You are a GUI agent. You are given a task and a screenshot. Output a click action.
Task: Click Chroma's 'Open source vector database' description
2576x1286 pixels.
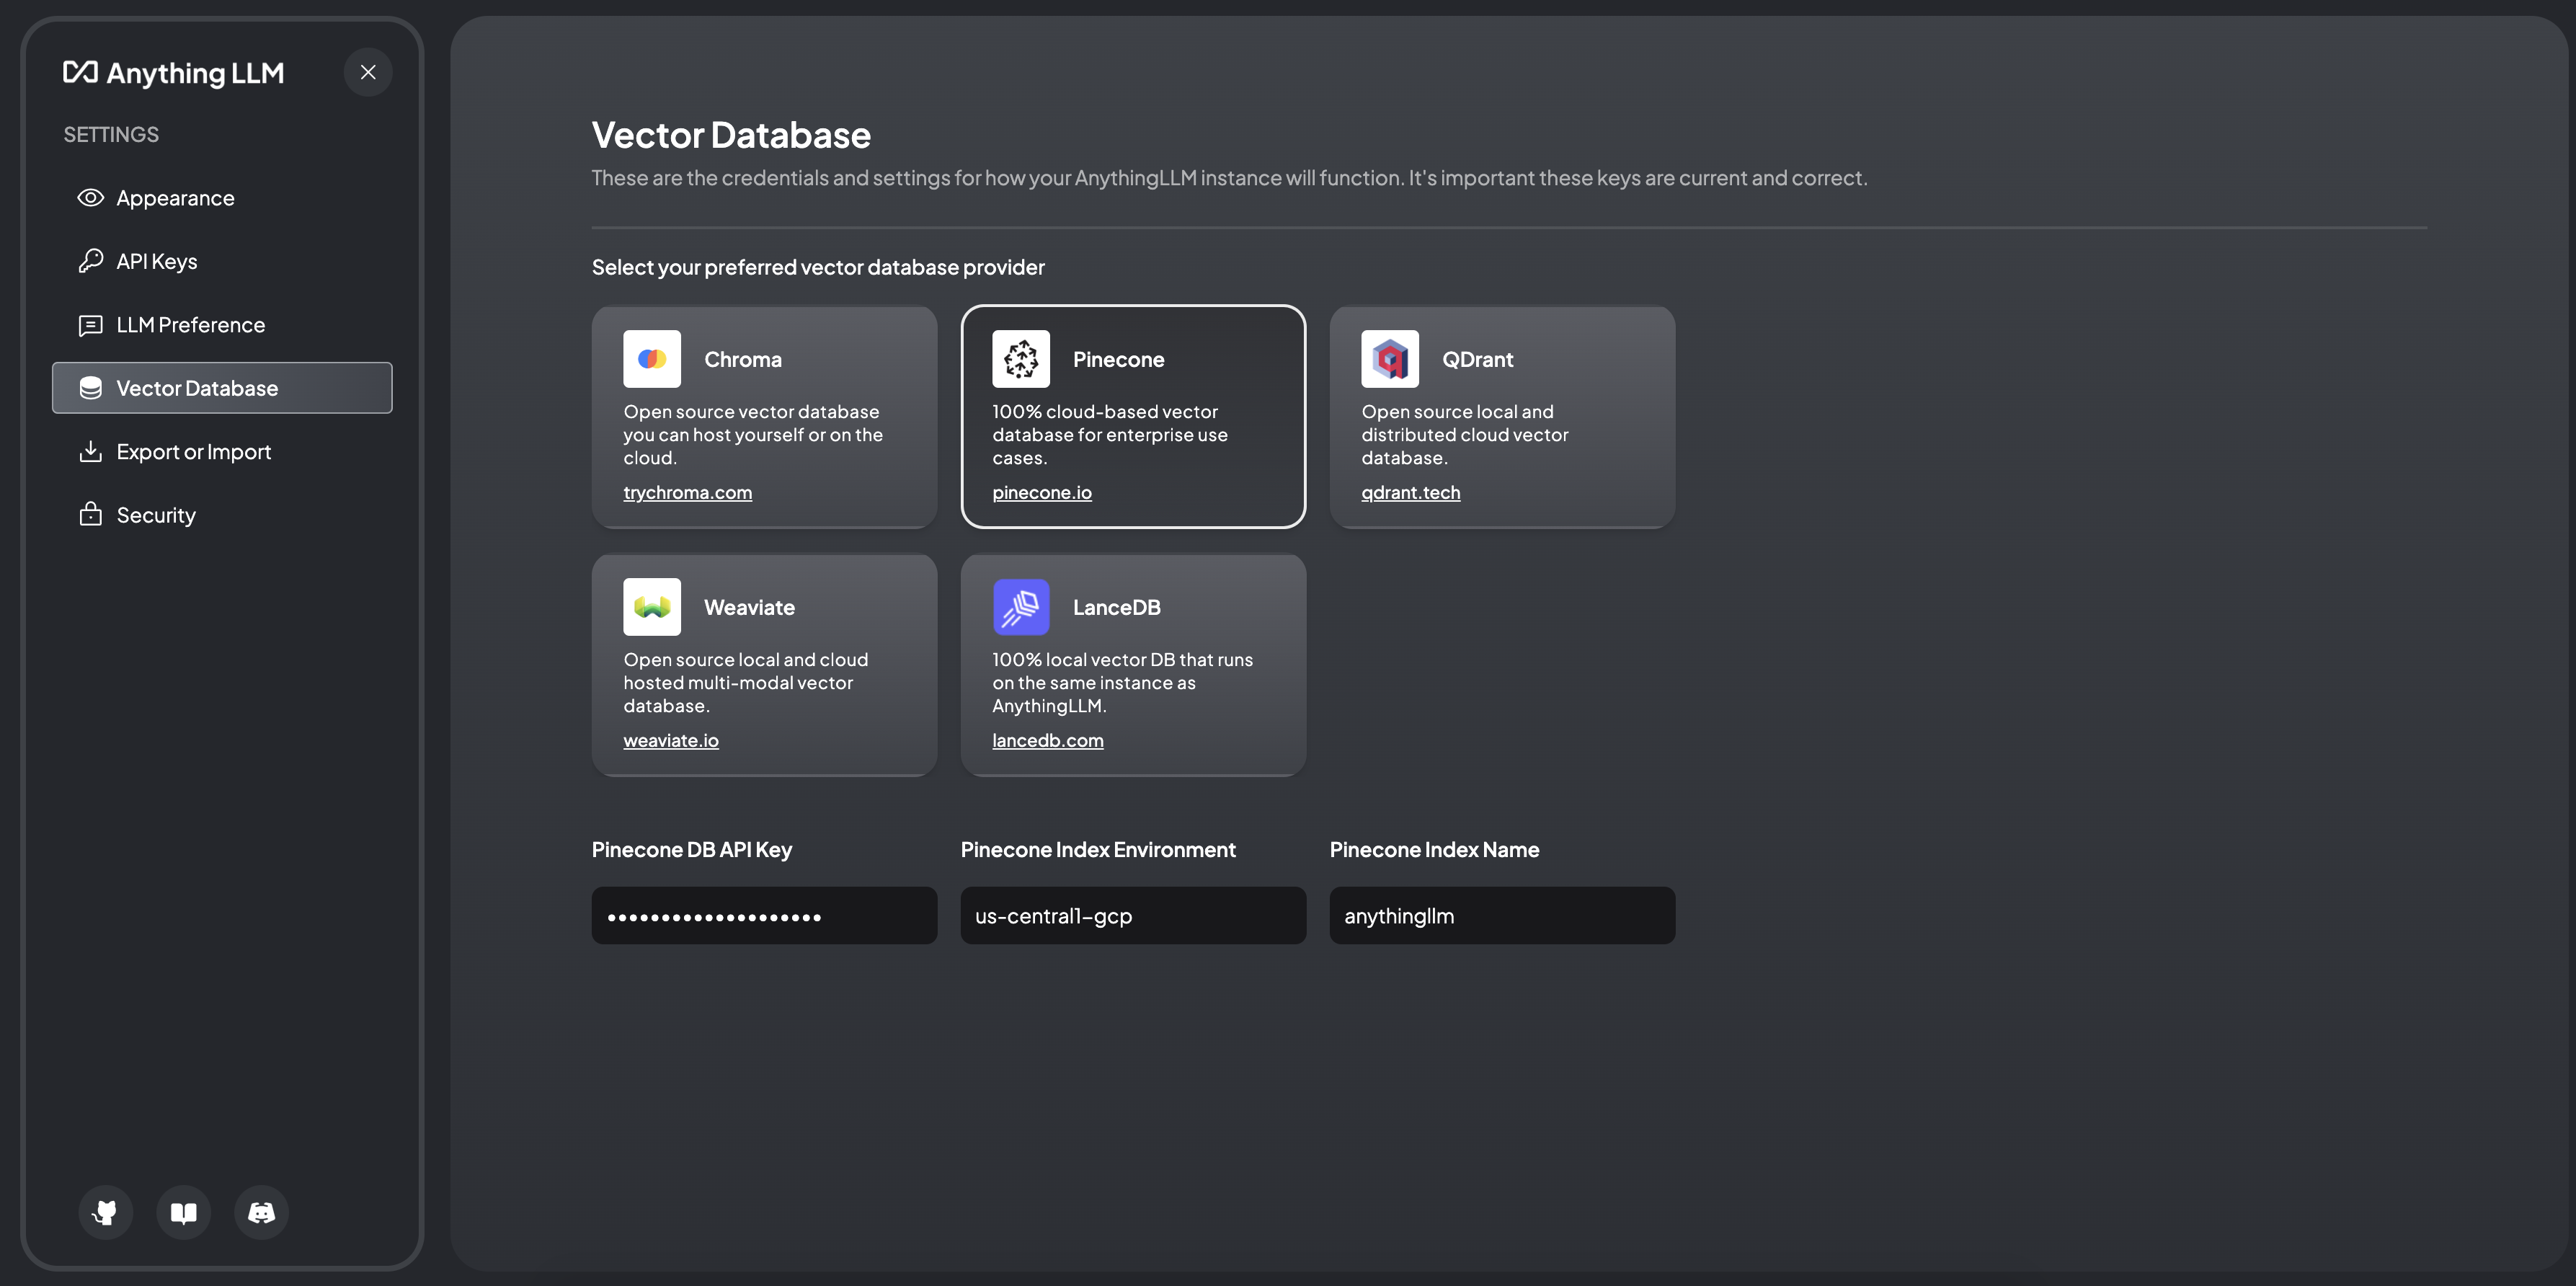(x=753, y=435)
